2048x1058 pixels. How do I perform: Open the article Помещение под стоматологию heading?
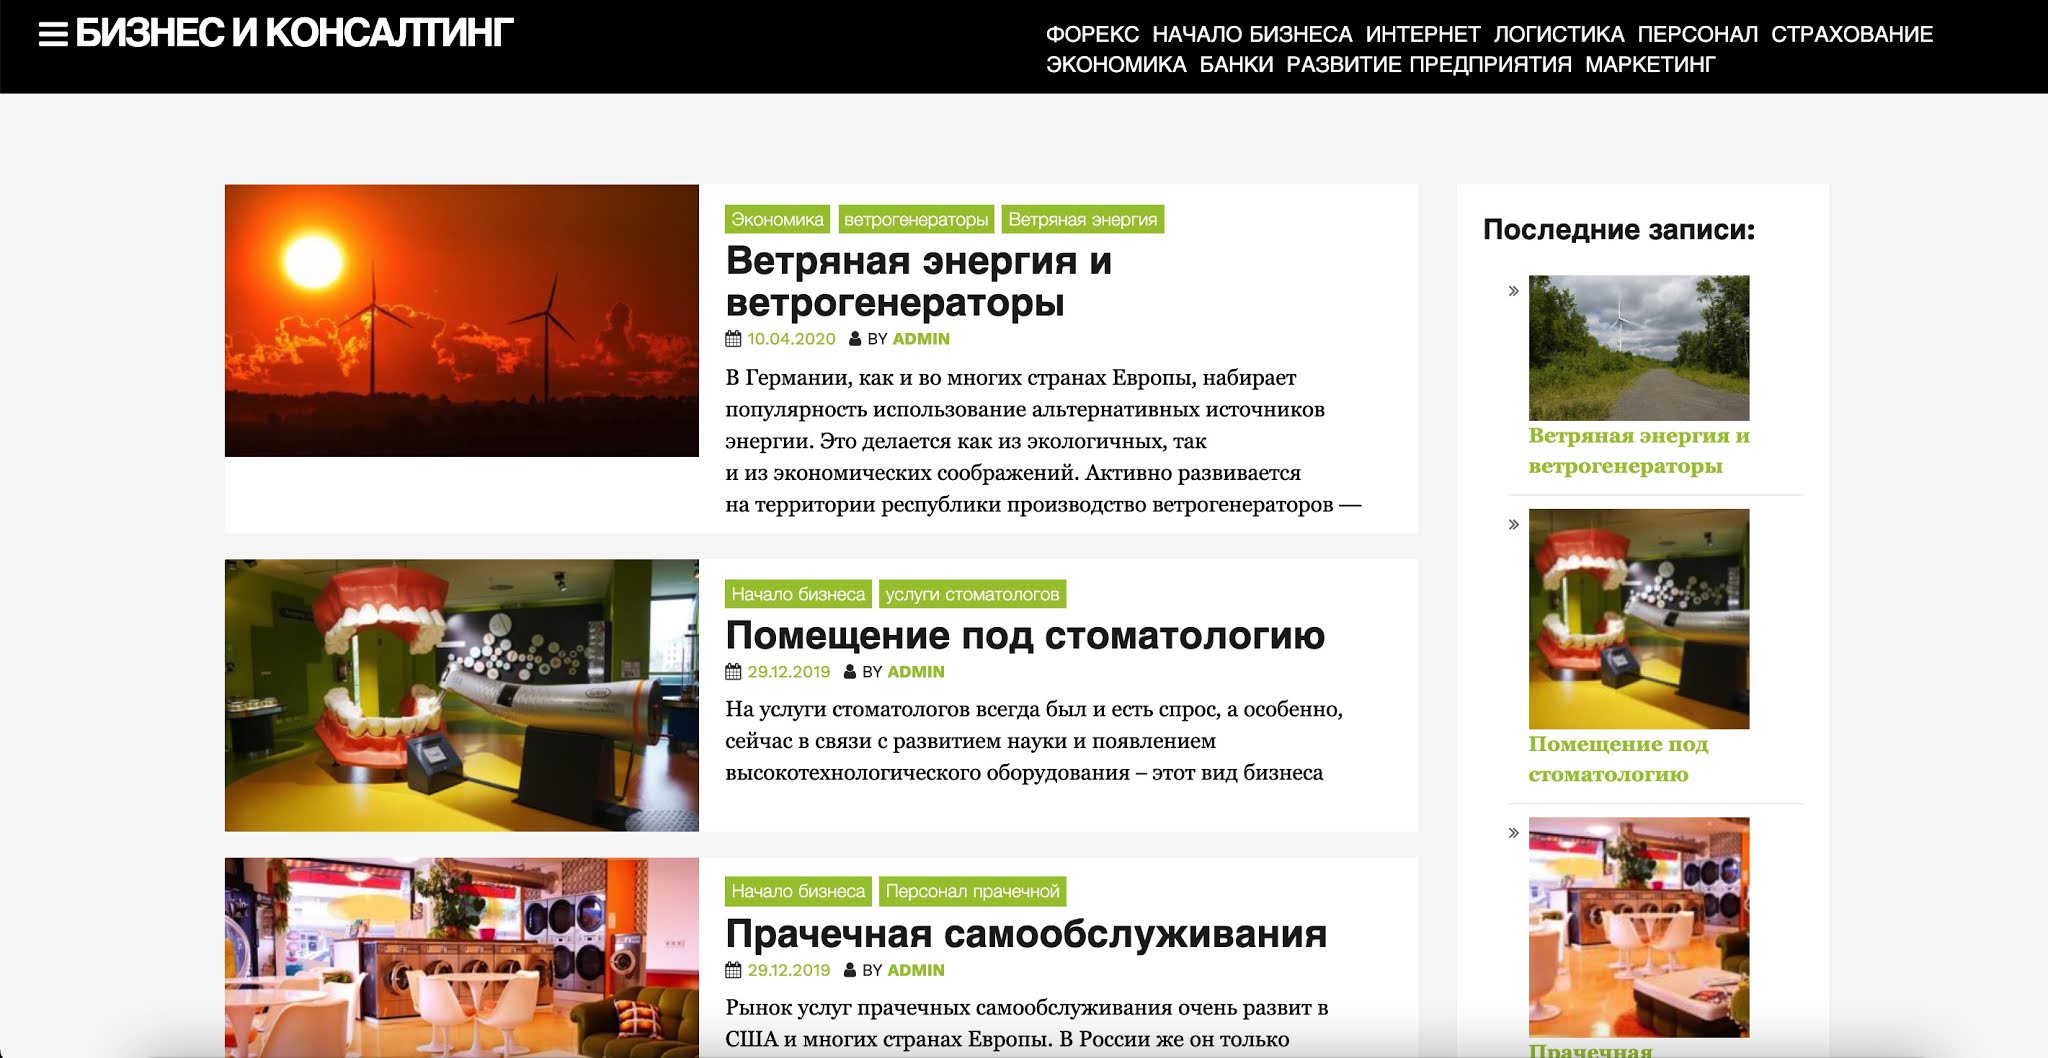coord(1025,635)
